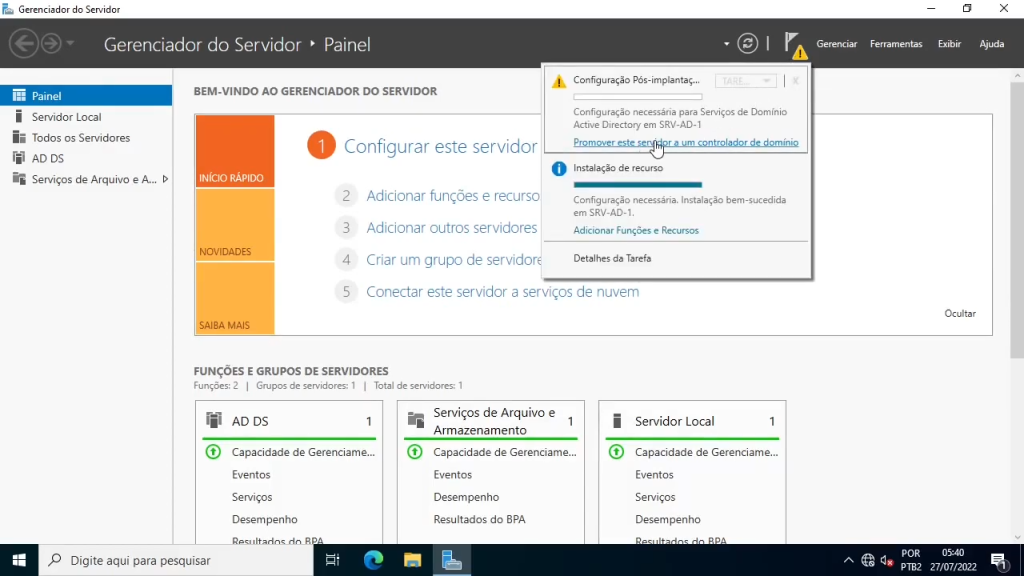Hide the welcome panel with Ocultar

click(x=960, y=313)
